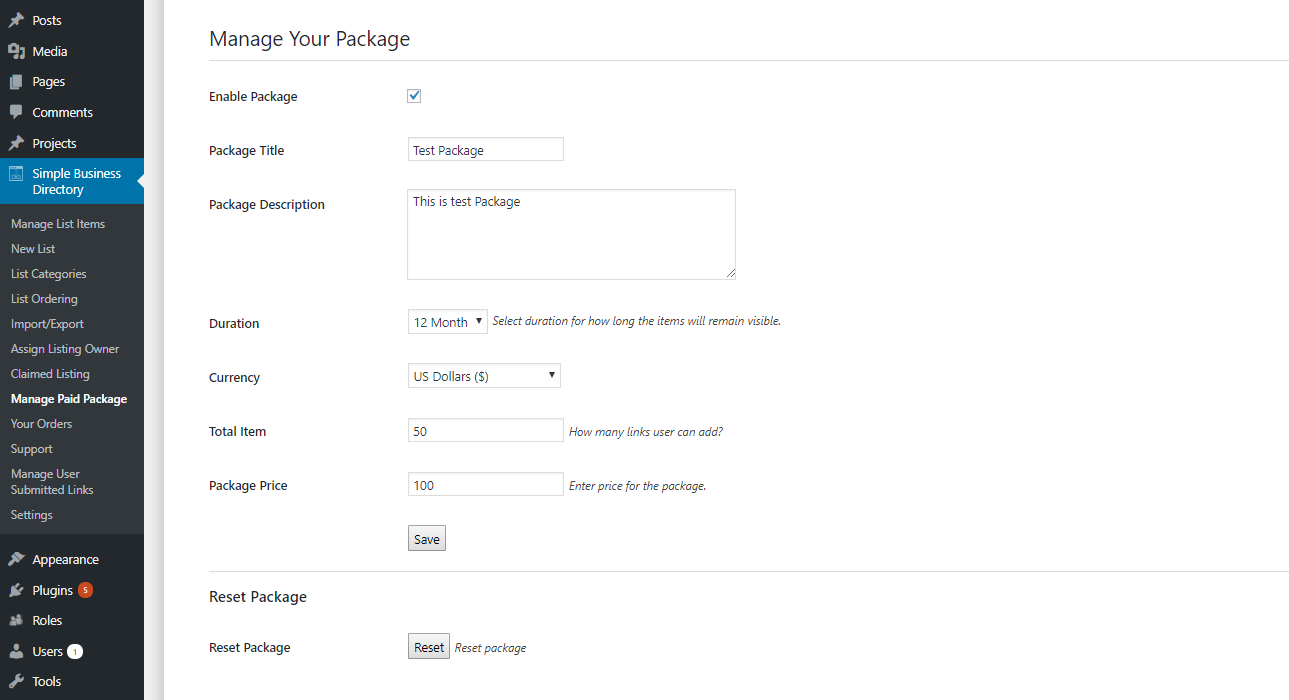Open Import/Export submenu item
Image resolution: width=1289 pixels, height=700 pixels.
47,324
